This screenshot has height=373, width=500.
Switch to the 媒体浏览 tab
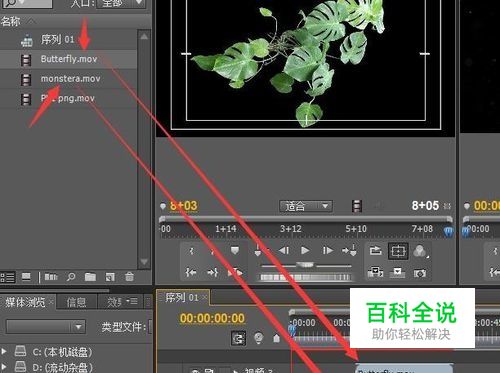(25, 302)
